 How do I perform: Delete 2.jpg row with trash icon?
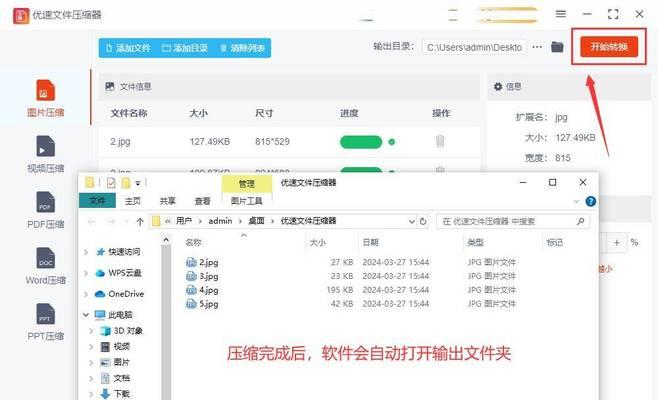point(440,141)
